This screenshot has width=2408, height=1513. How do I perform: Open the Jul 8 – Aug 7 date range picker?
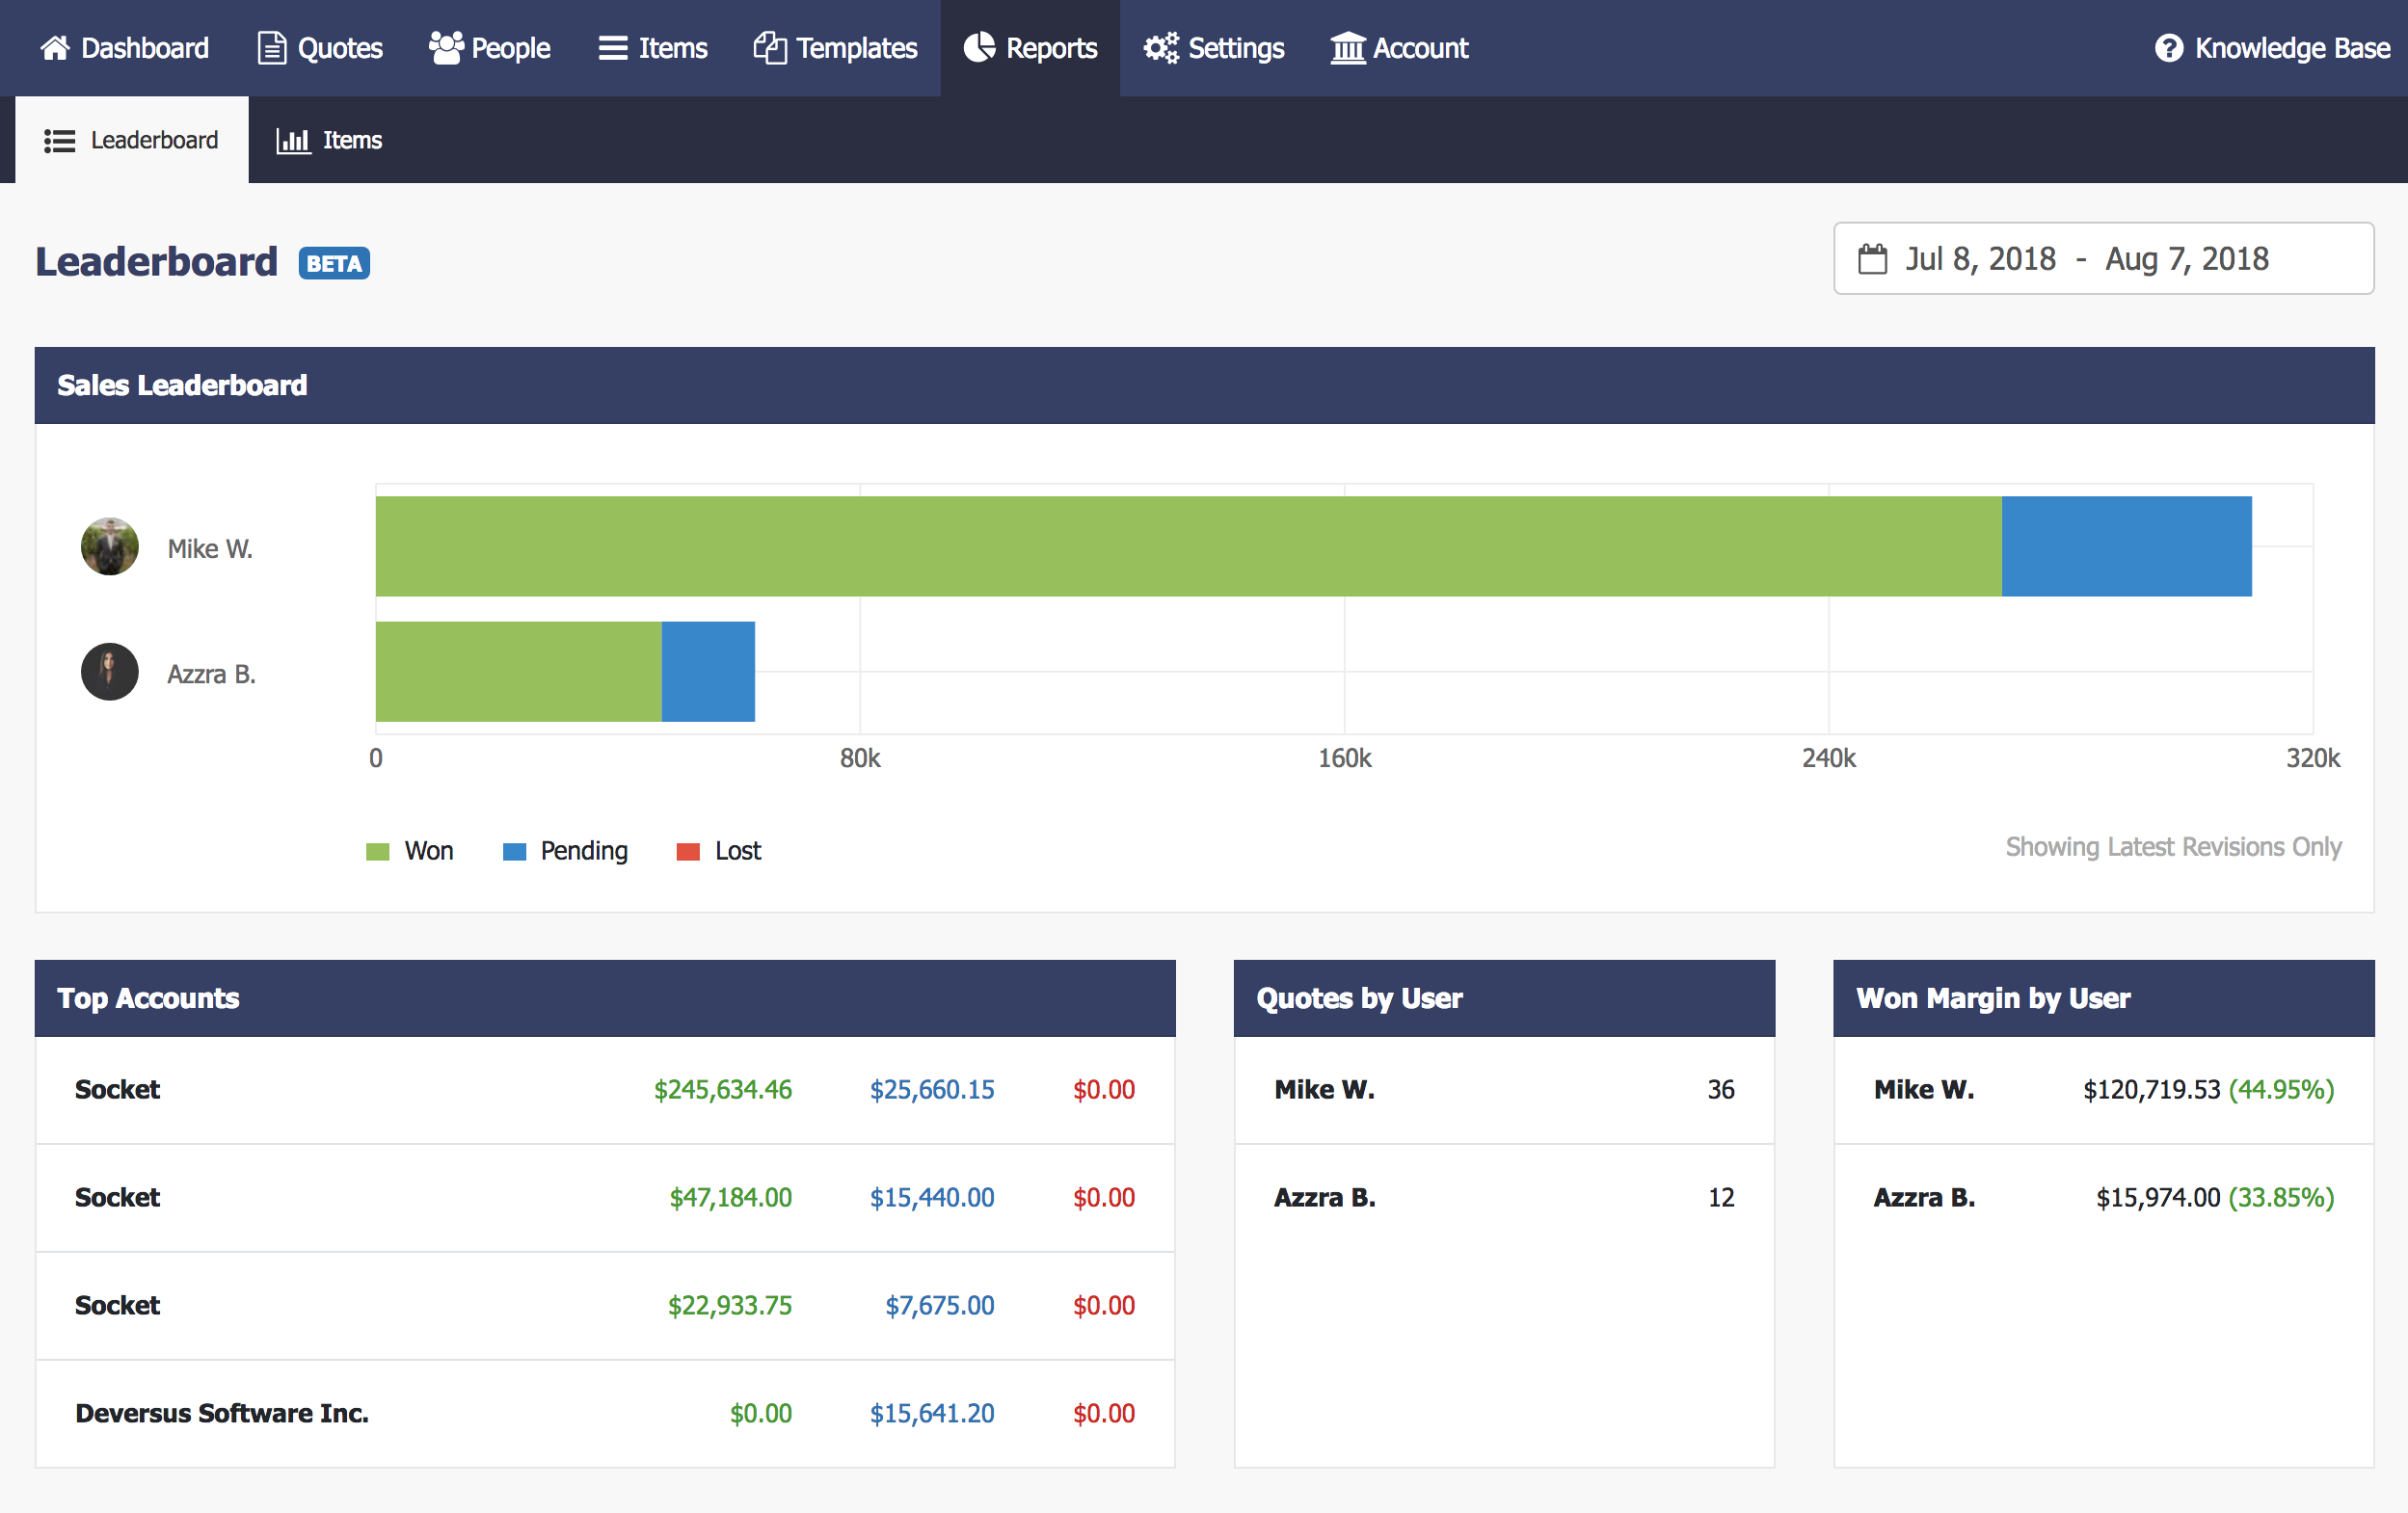2102,259
